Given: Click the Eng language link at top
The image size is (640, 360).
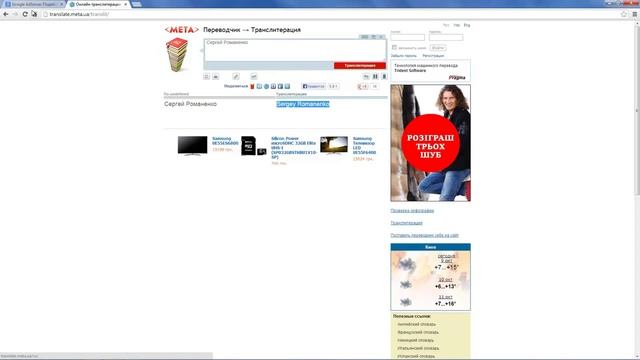Looking at the screenshot, I should (467, 25).
